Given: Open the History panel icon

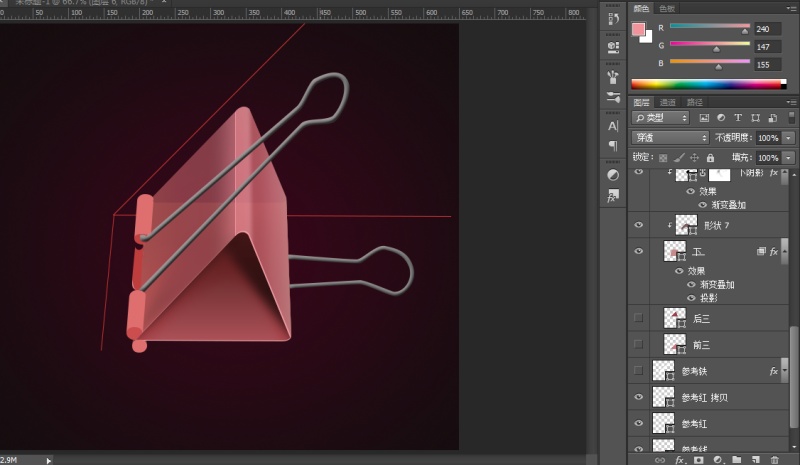Looking at the screenshot, I should pyautogui.click(x=613, y=19).
